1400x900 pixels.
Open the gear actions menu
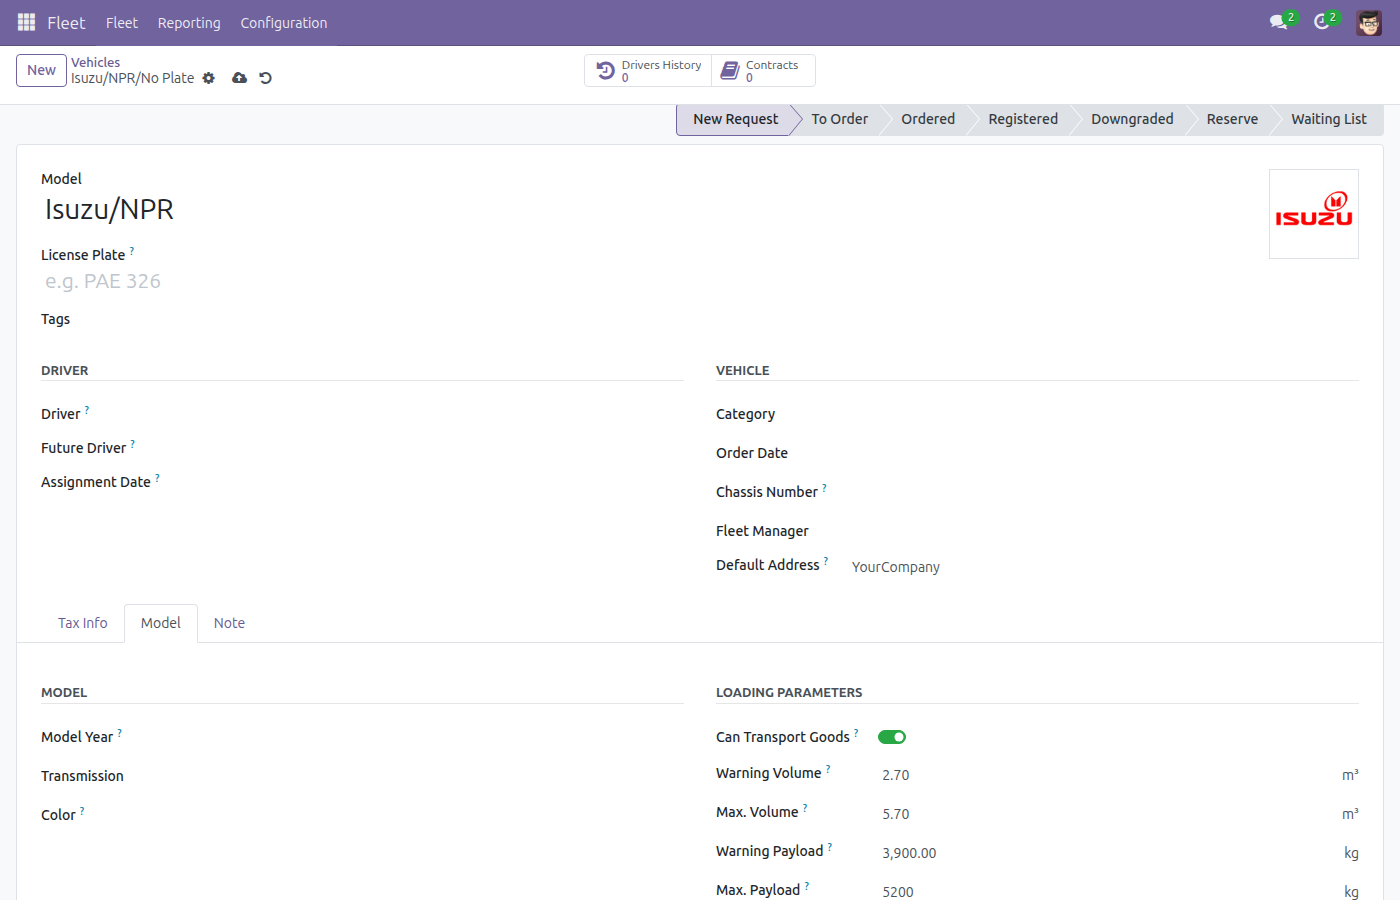(x=209, y=78)
